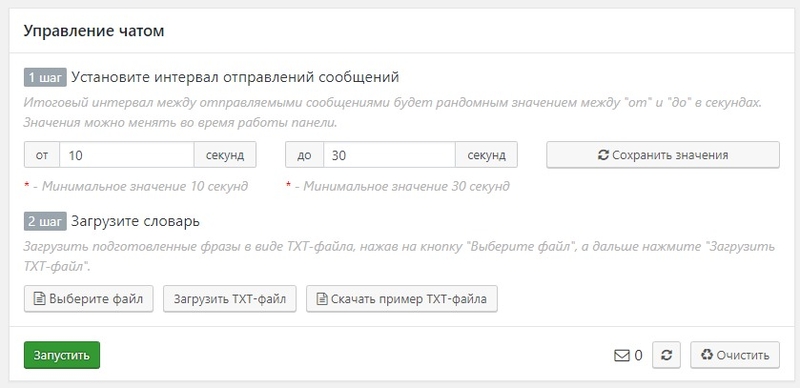
Task: Click 'Установите интервал отправлений сообщений' heading
Action: pyautogui.click(x=235, y=78)
